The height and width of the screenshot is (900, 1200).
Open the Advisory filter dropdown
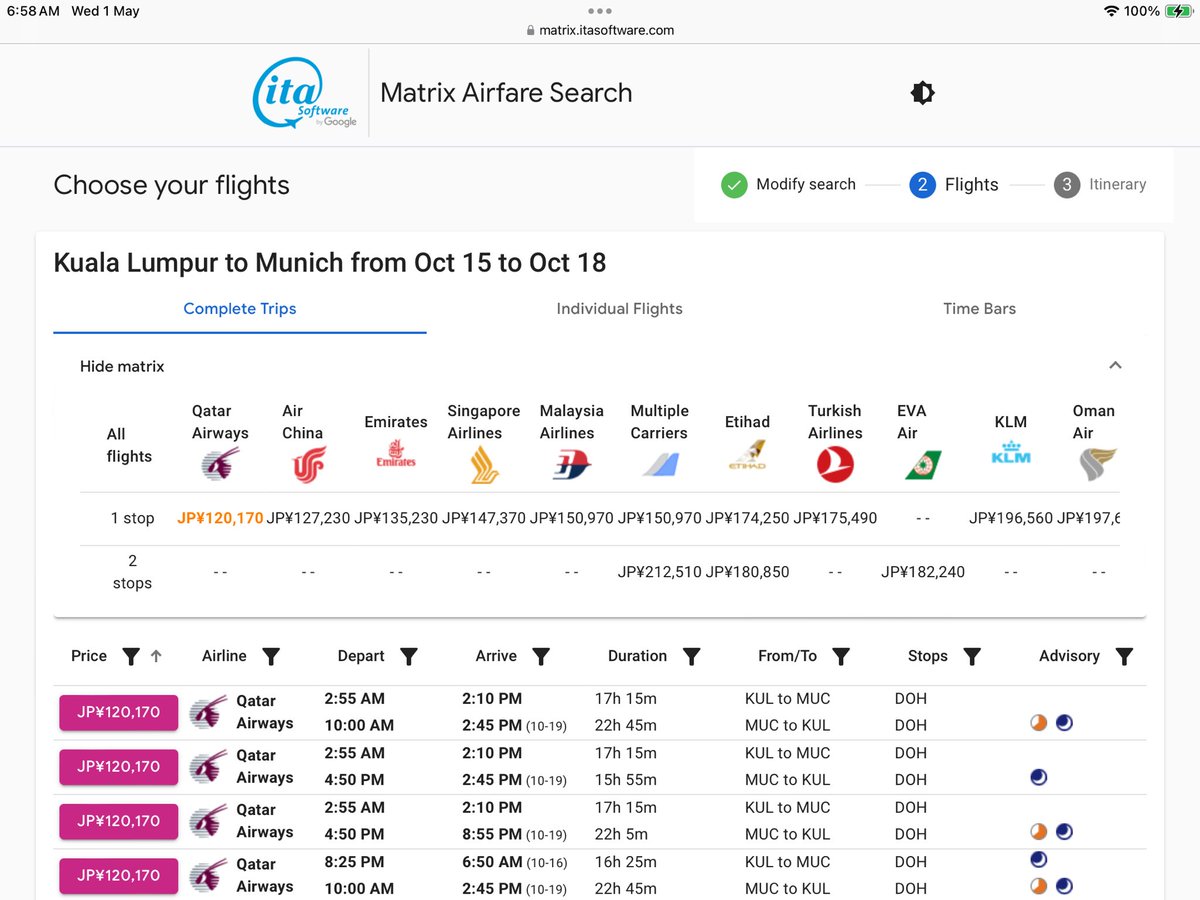click(1124, 657)
